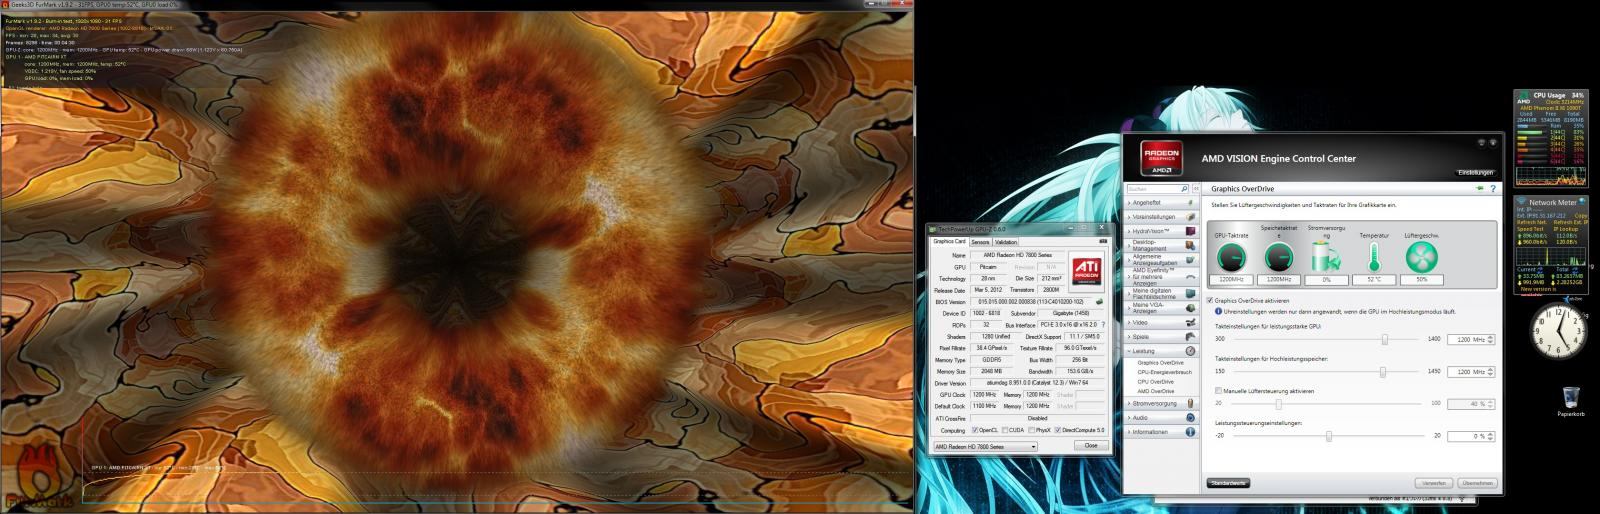Select CPU-Energieverbrauch under Leistung
1600x514 pixels.
pyautogui.click(x=1164, y=372)
